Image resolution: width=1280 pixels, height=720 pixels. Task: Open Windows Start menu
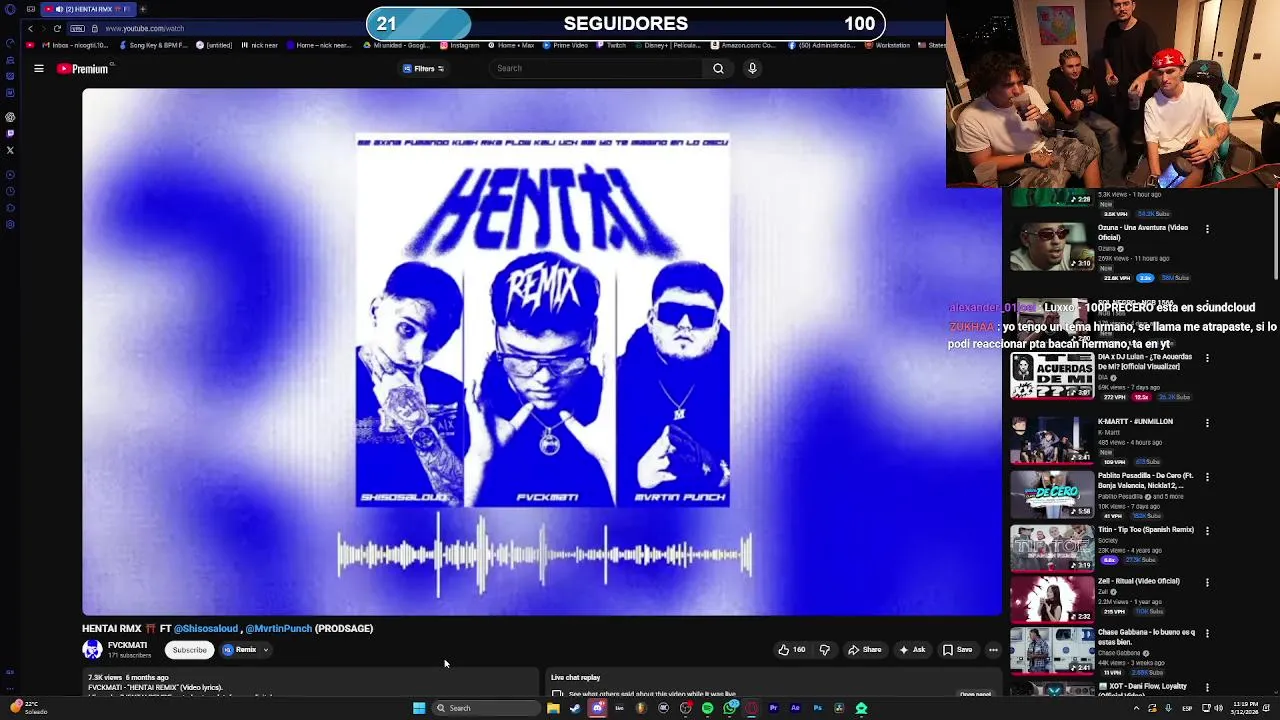[x=419, y=708]
